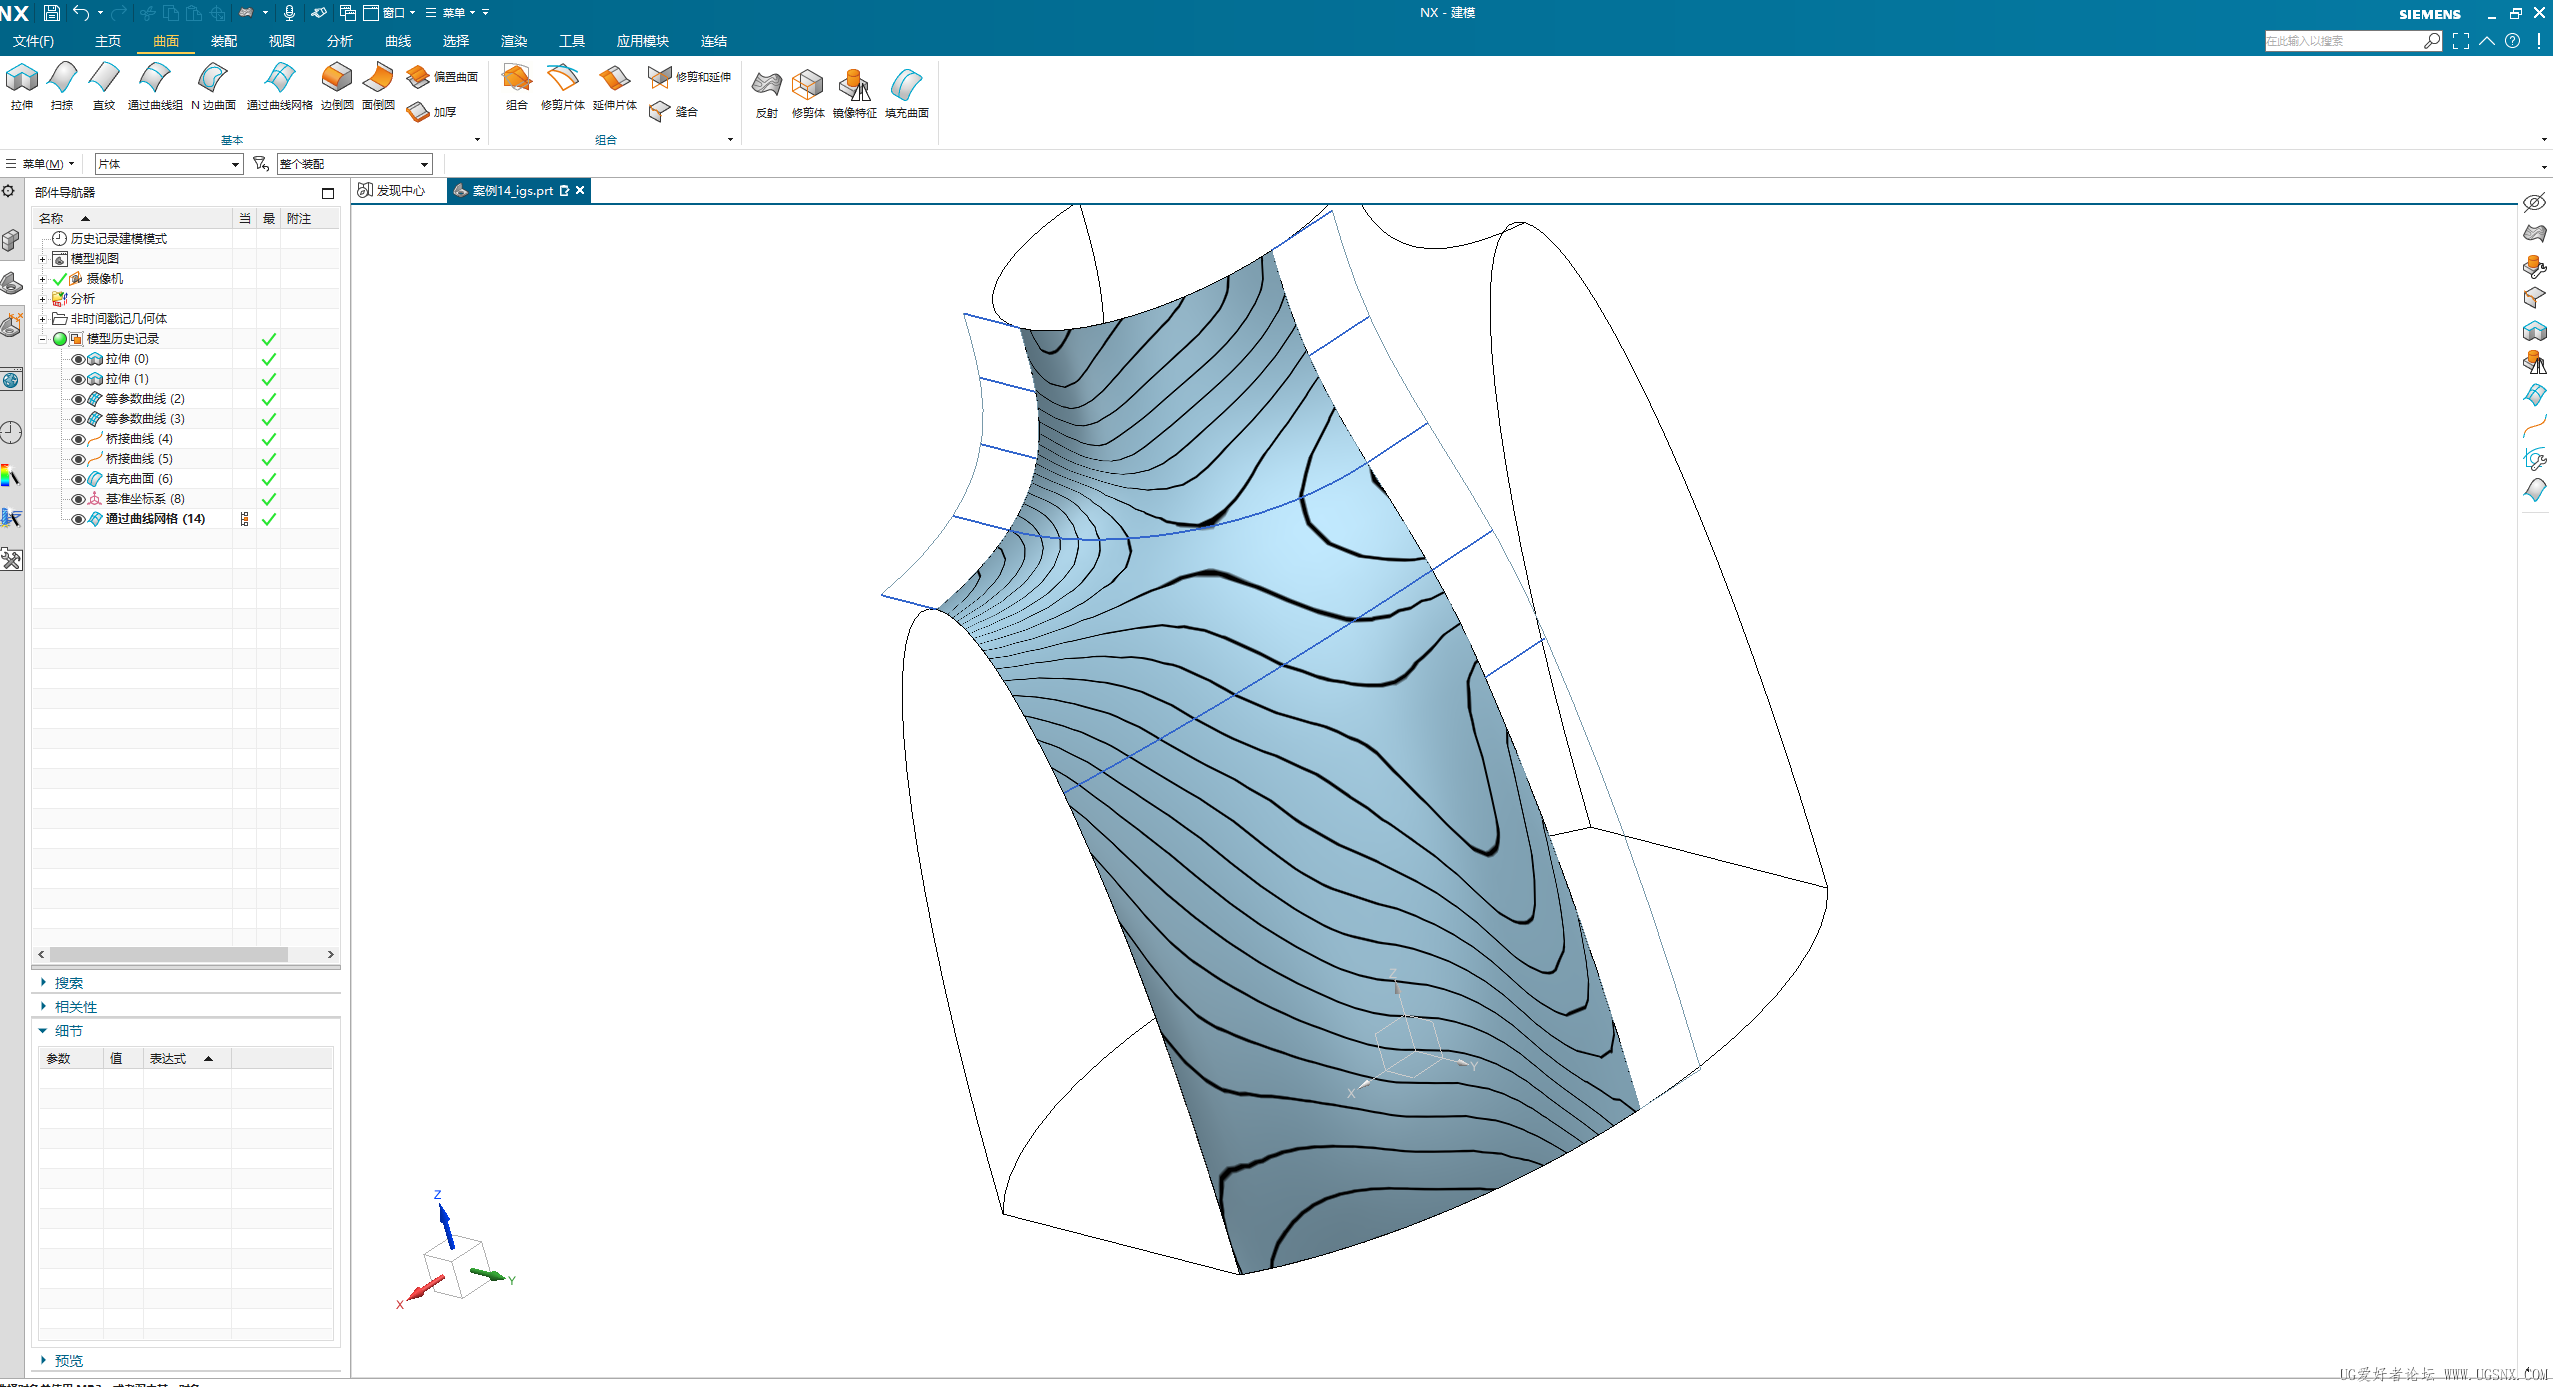
Task: Hide 等参数曲线 (2) using its eye icon
Action: [78, 399]
